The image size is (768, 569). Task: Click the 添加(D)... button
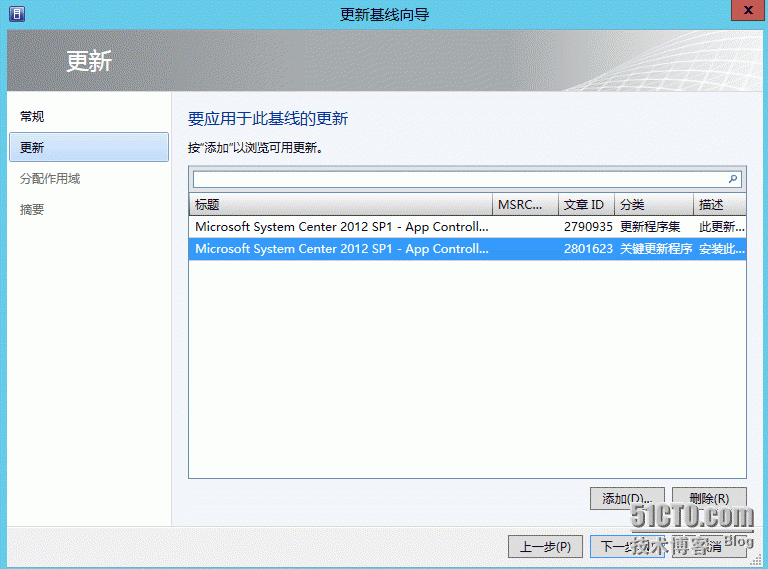tap(627, 498)
